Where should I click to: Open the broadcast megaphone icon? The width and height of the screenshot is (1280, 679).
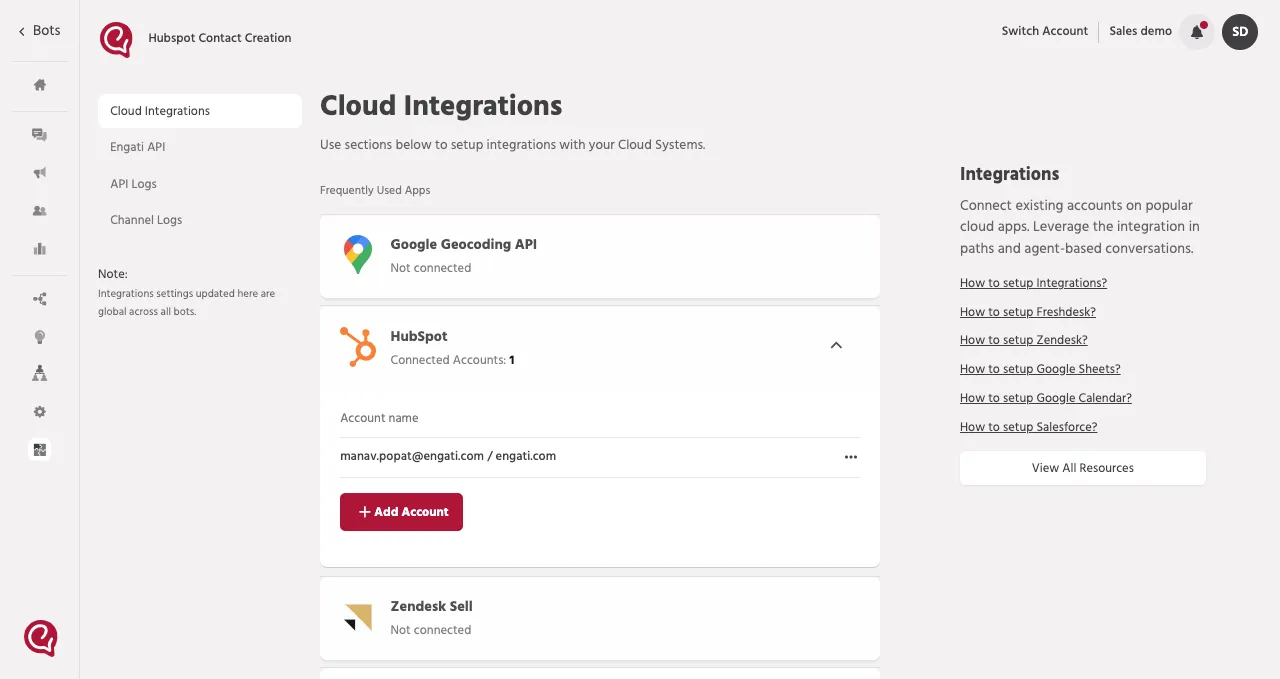tap(40, 173)
